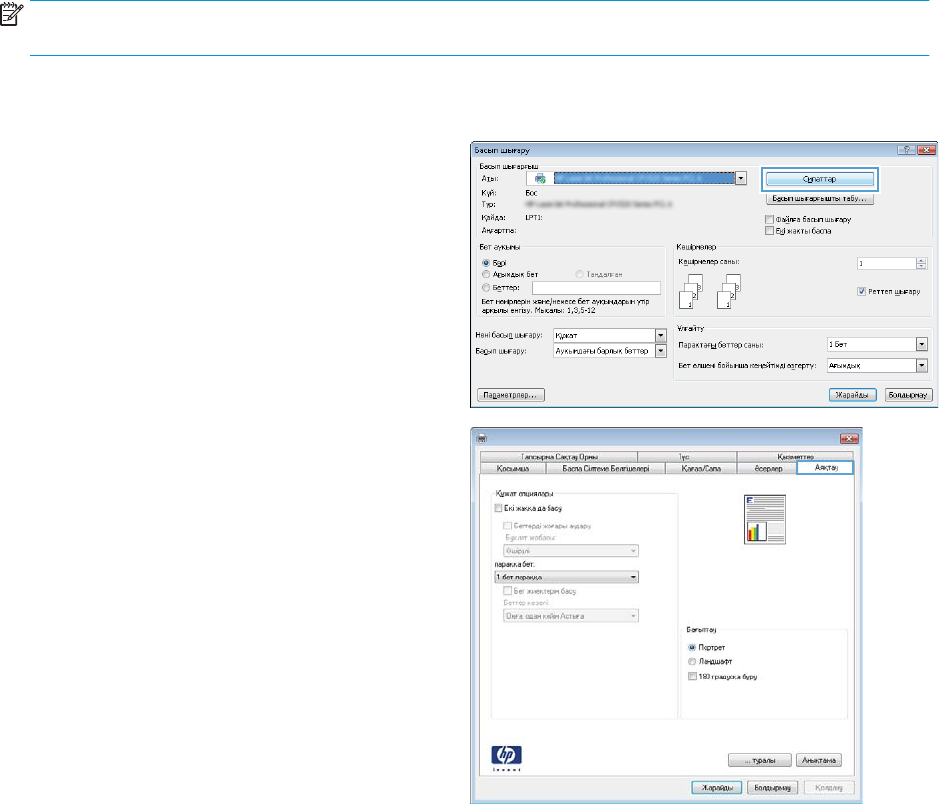Toggle the Реттеп шығару collate checkbox

[x=861, y=291]
